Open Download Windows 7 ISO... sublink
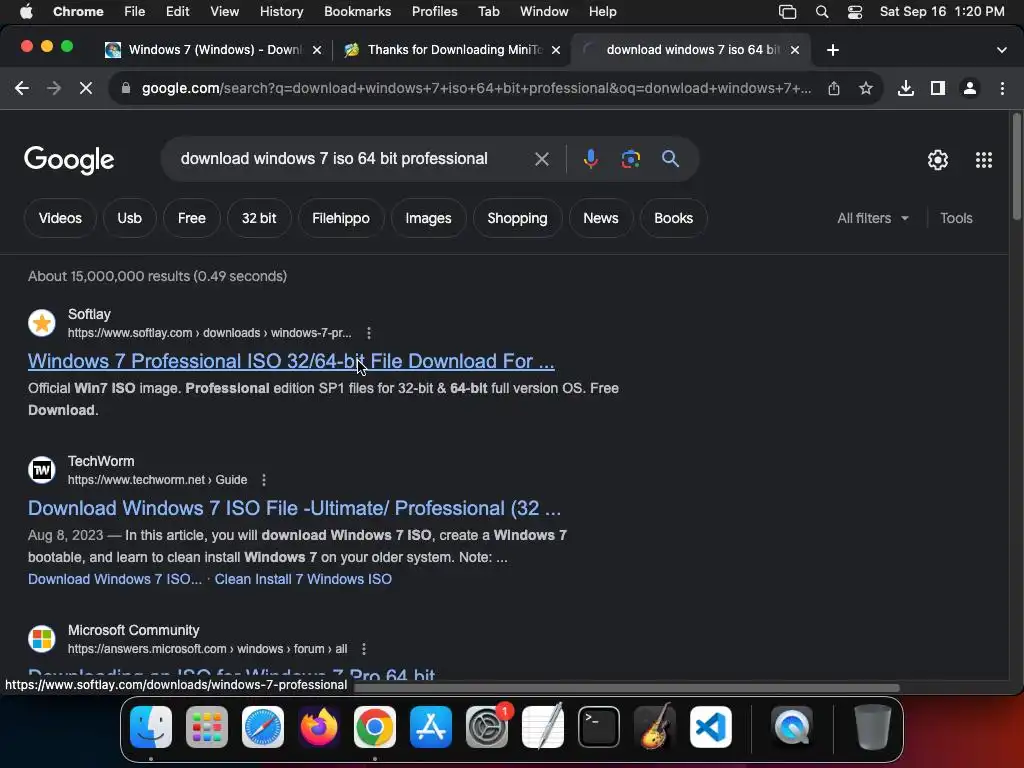The image size is (1024, 768). [115, 579]
